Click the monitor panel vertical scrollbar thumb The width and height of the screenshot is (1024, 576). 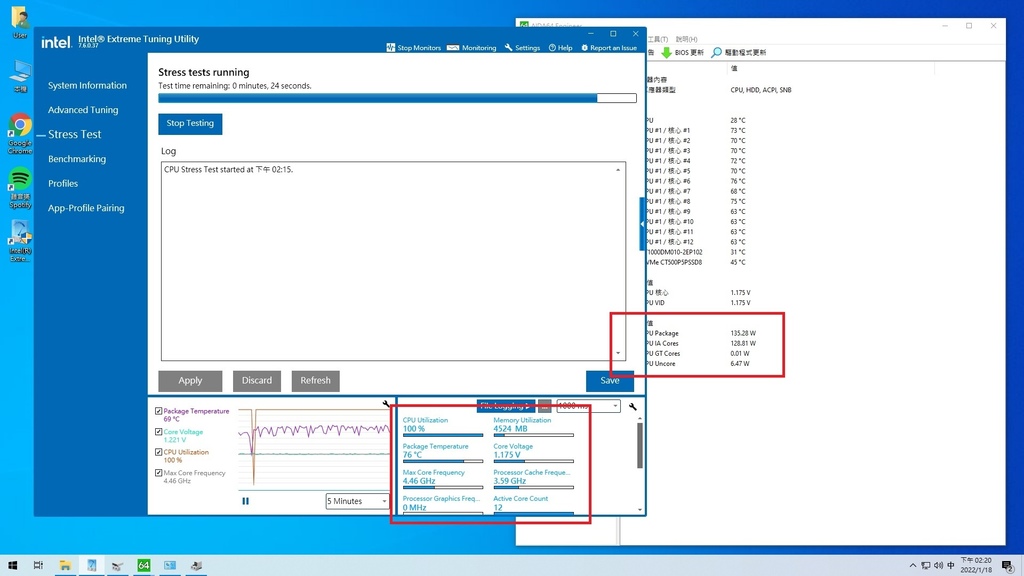639,445
